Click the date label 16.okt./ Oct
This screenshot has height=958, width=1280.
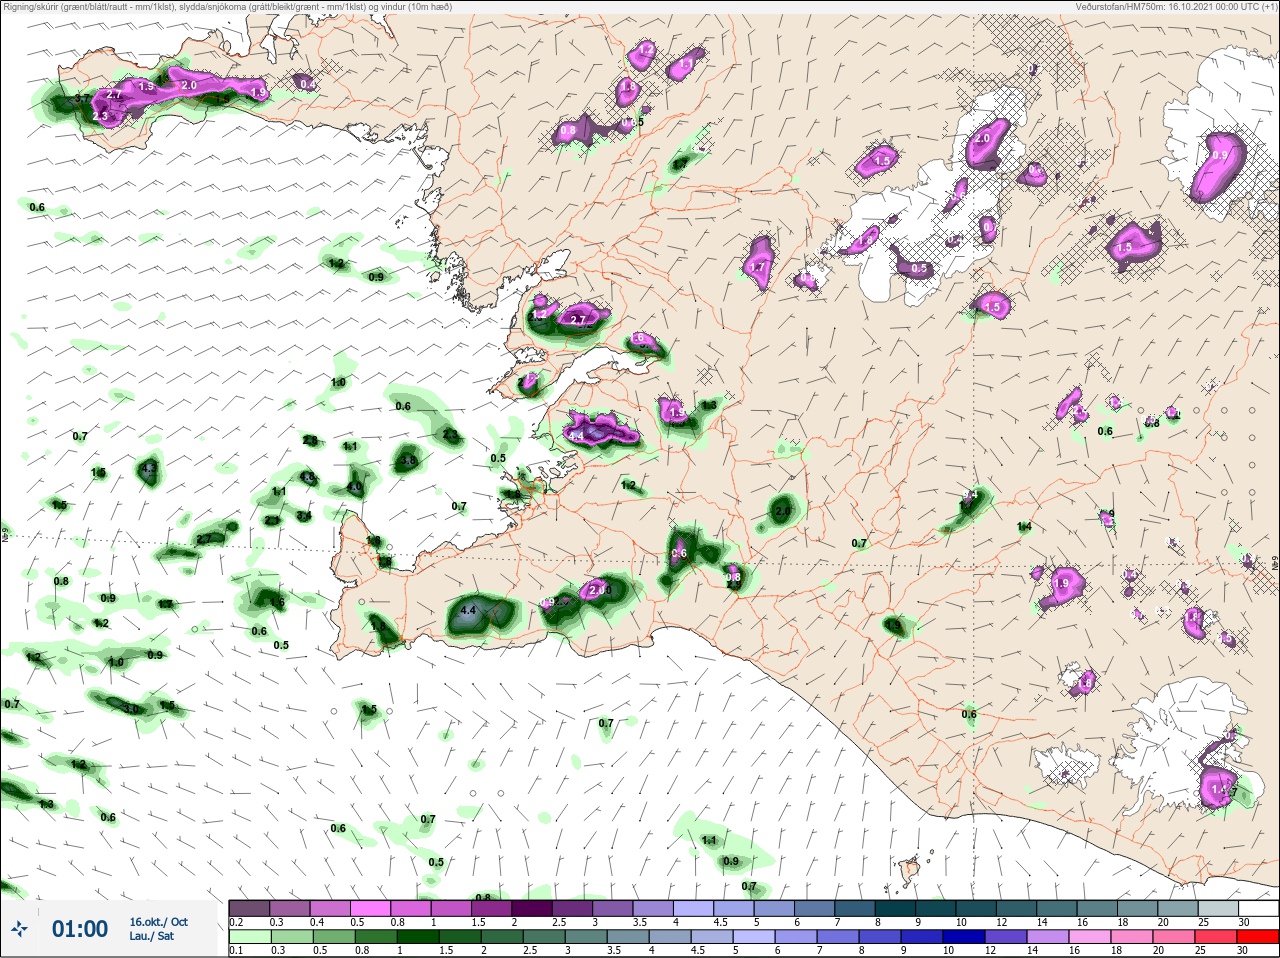point(158,922)
